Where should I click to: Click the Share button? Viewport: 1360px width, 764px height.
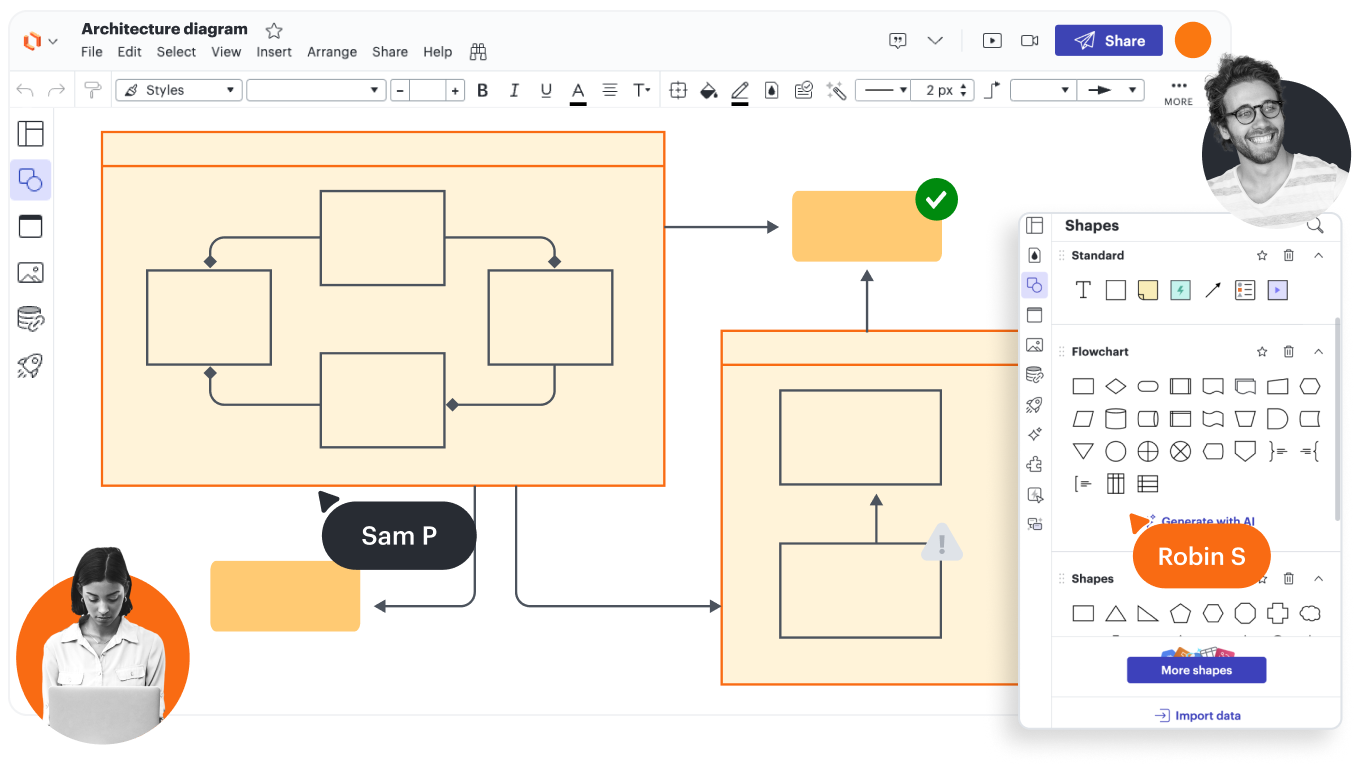pyautogui.click(x=1108, y=41)
